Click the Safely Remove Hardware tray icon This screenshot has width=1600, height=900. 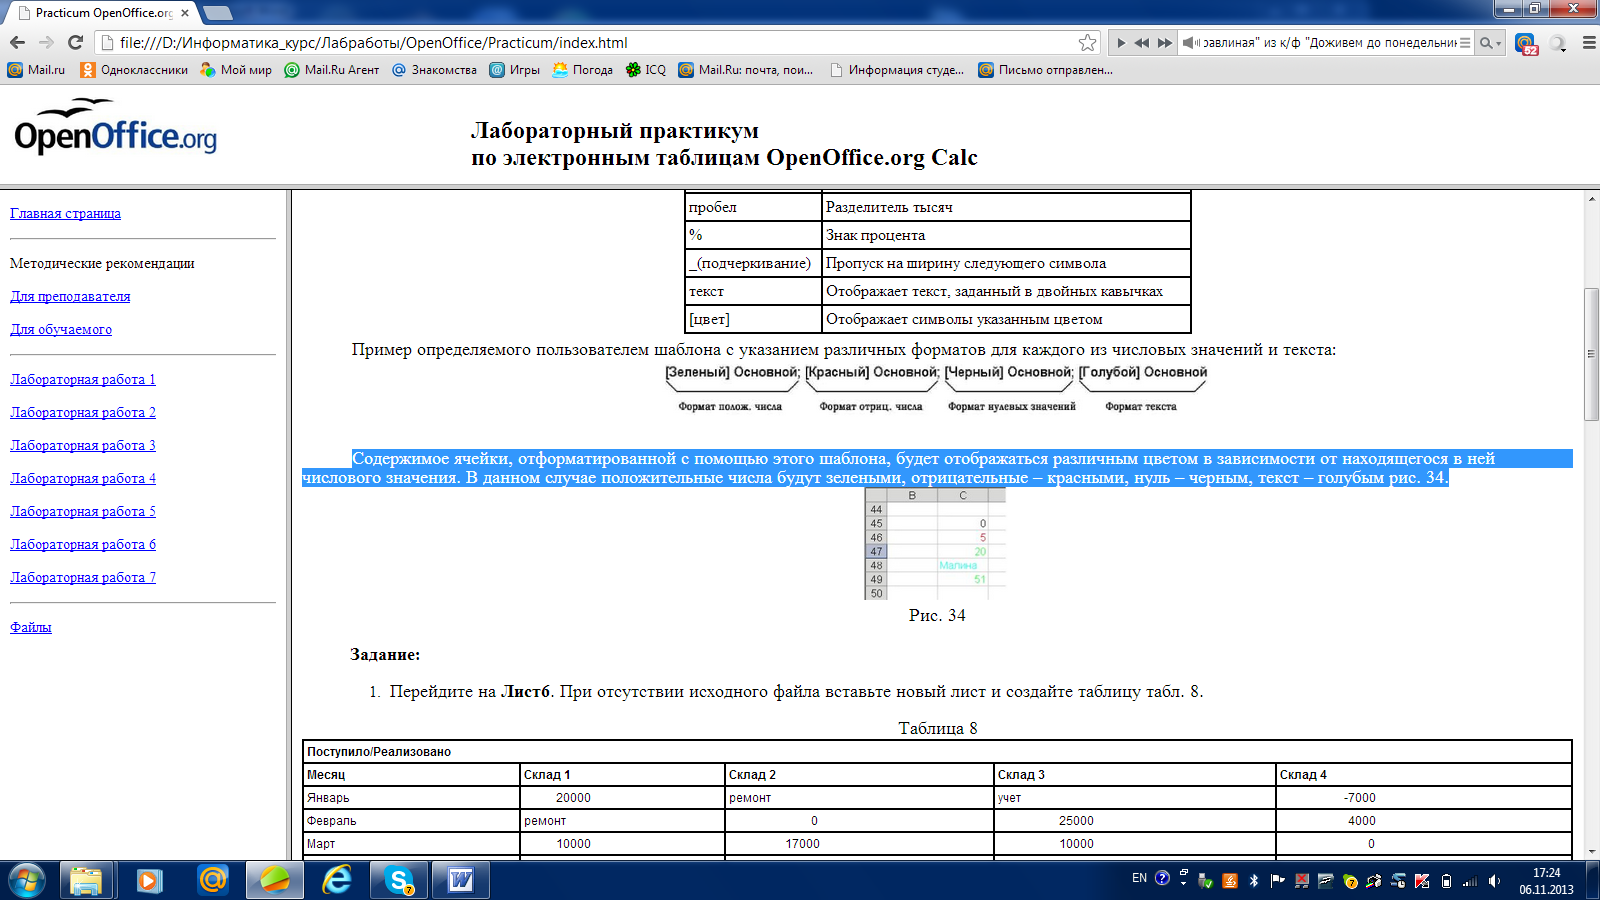1206,881
